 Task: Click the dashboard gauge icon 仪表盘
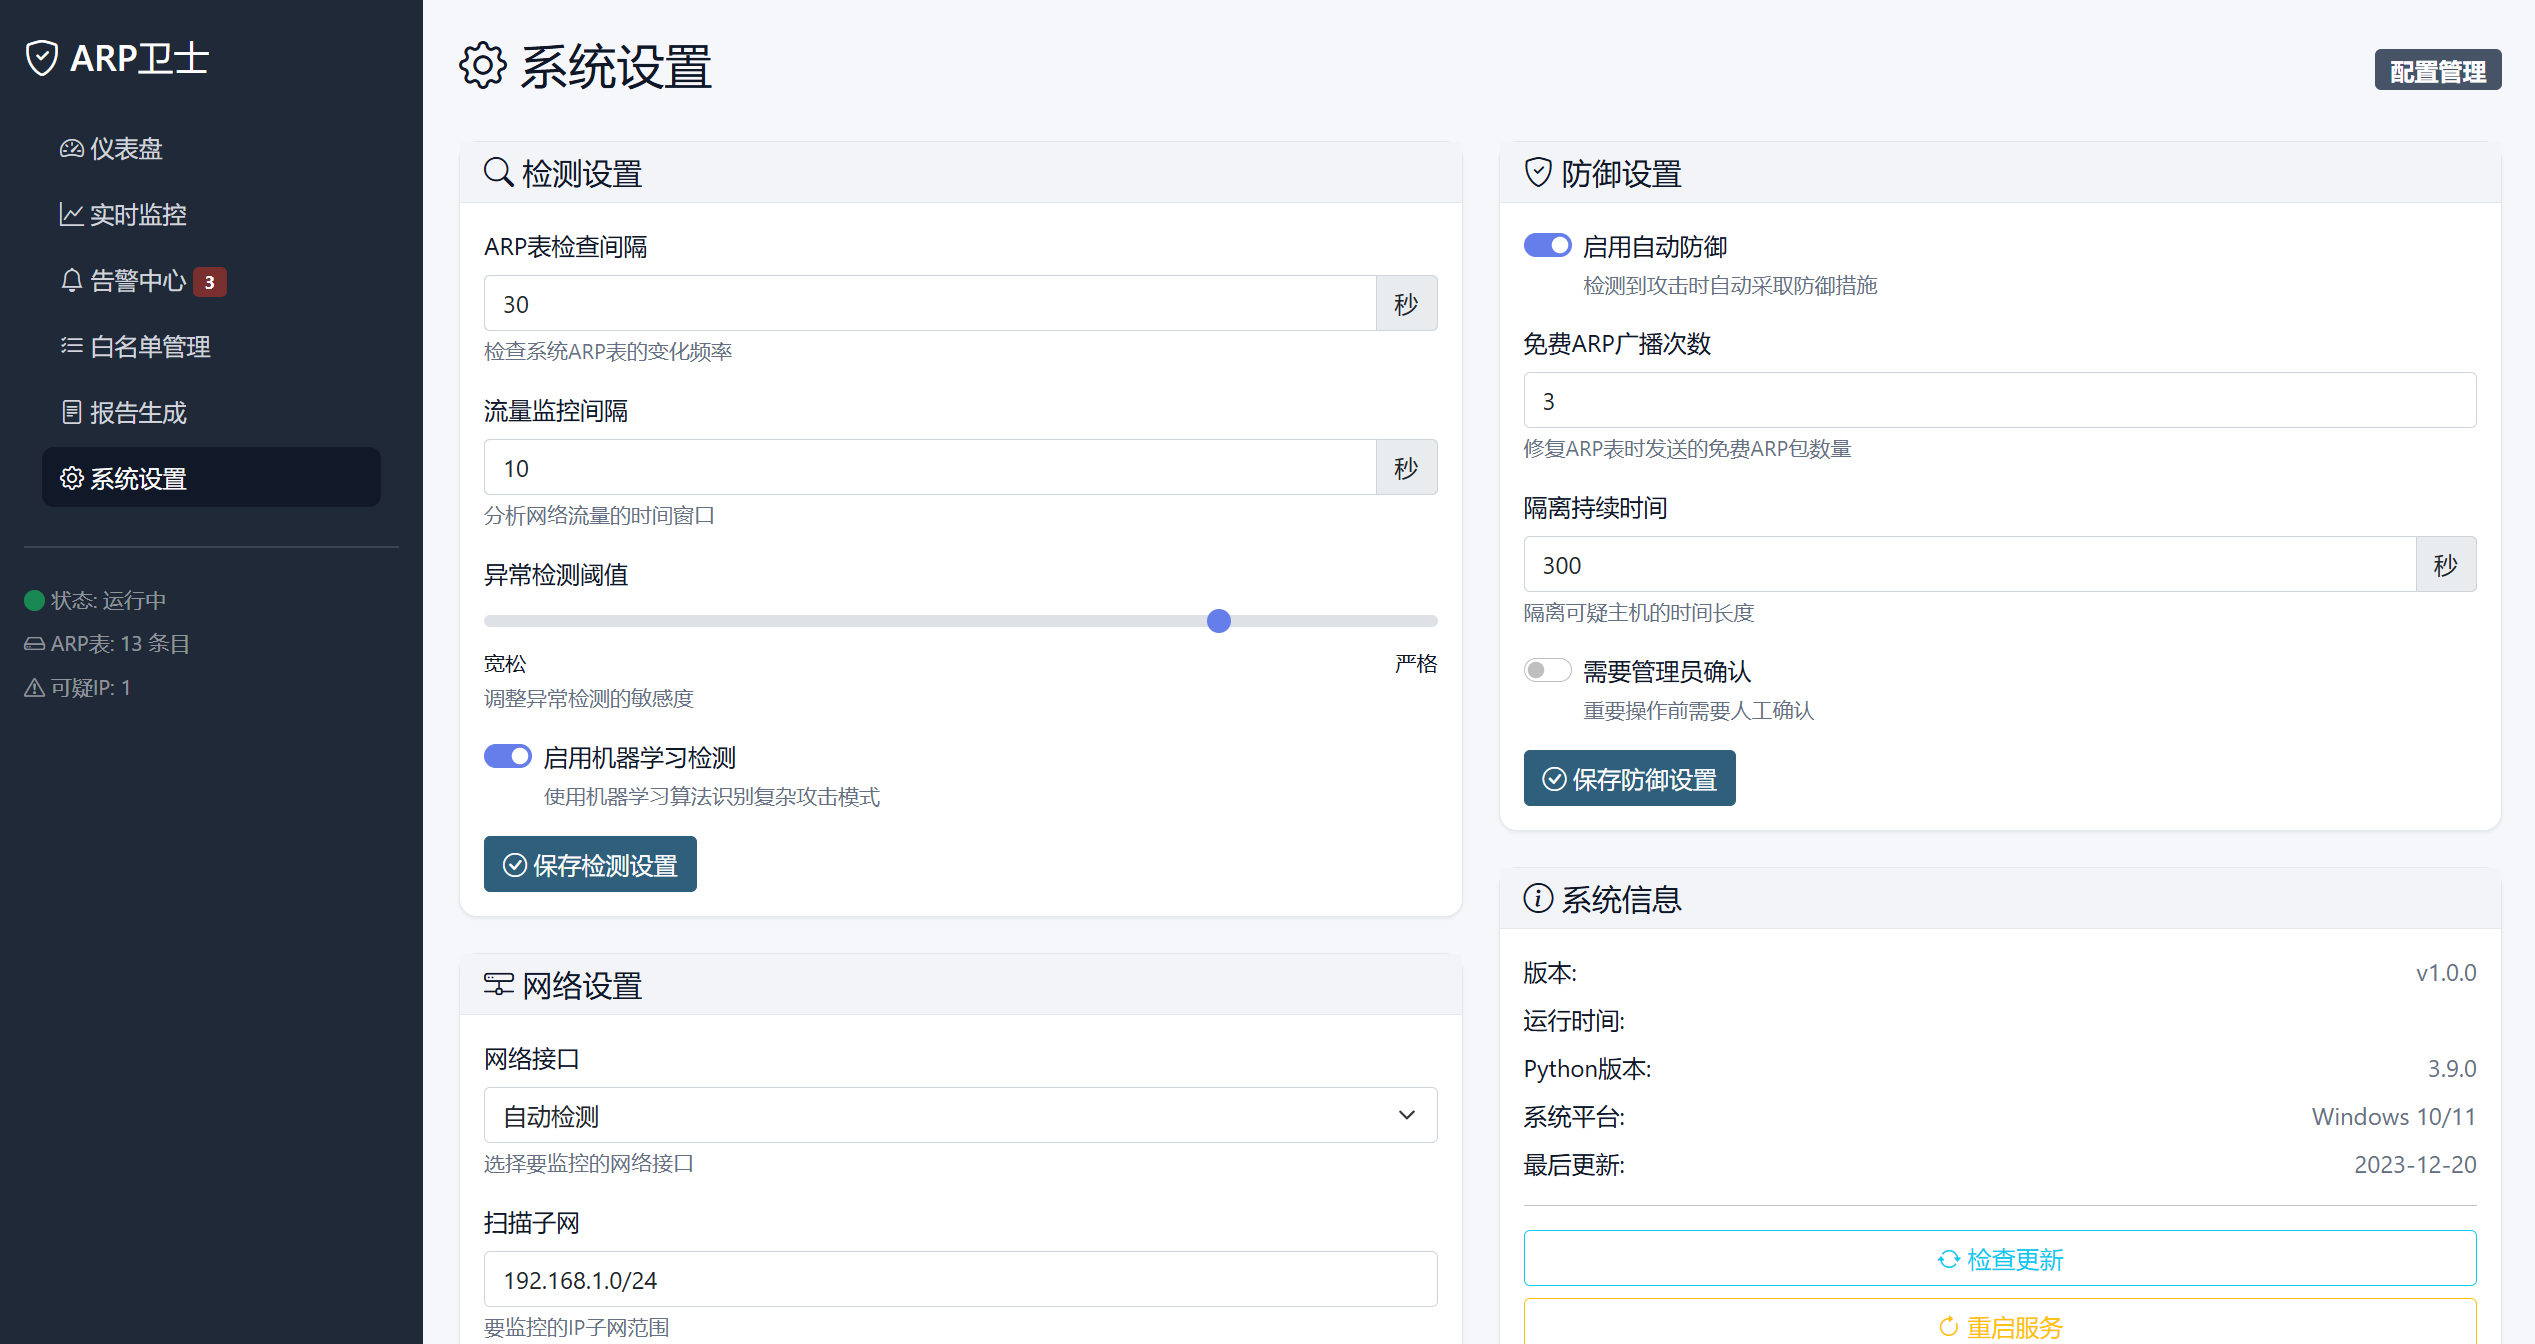[x=71, y=149]
